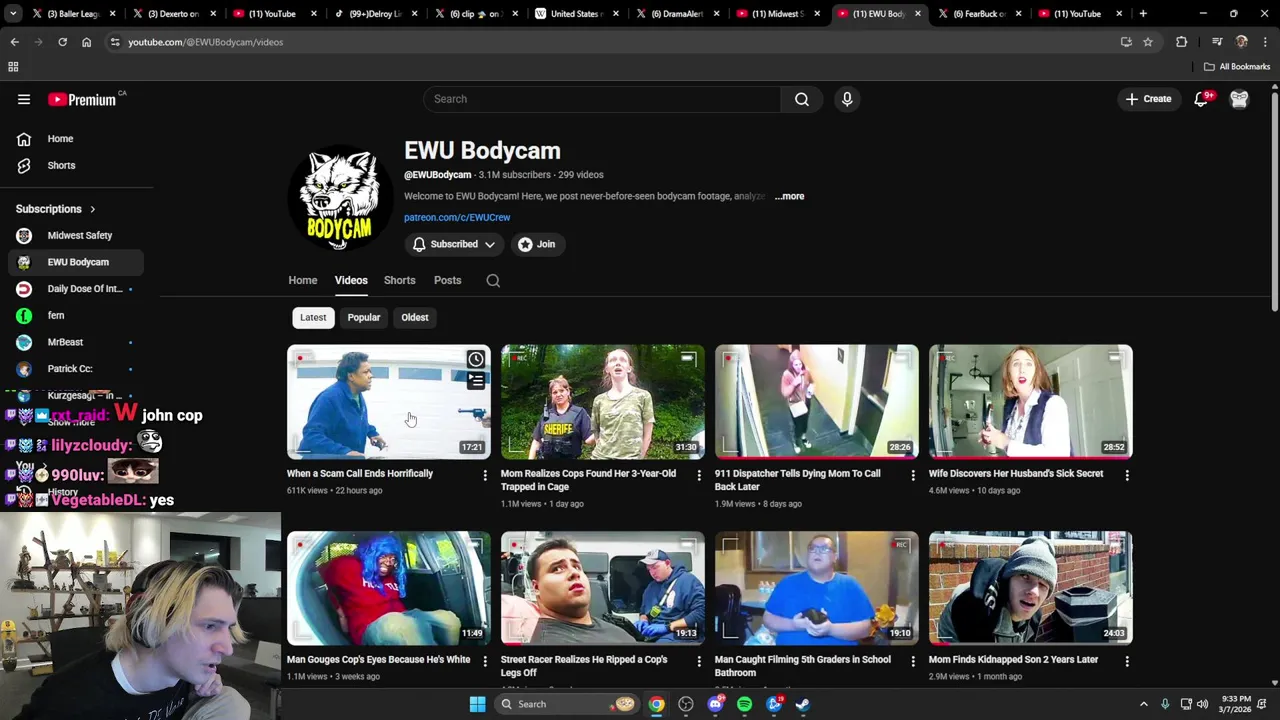Open Daily Dose Of Internet subscription

pyautogui.click(x=76, y=289)
